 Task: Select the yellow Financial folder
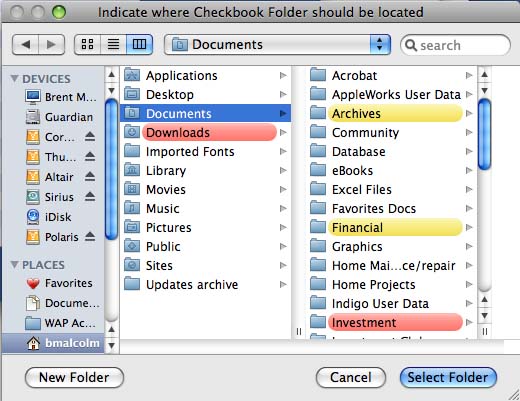pos(391,228)
